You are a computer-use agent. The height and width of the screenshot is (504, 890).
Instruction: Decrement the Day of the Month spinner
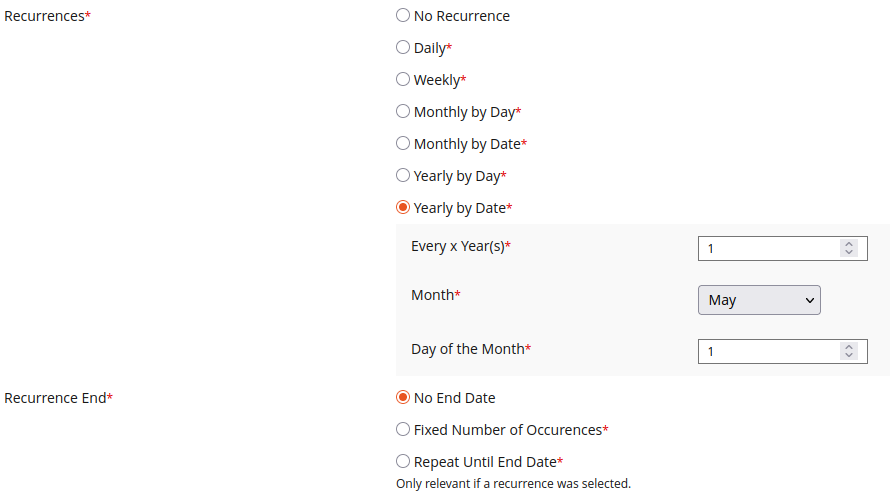pos(849,355)
